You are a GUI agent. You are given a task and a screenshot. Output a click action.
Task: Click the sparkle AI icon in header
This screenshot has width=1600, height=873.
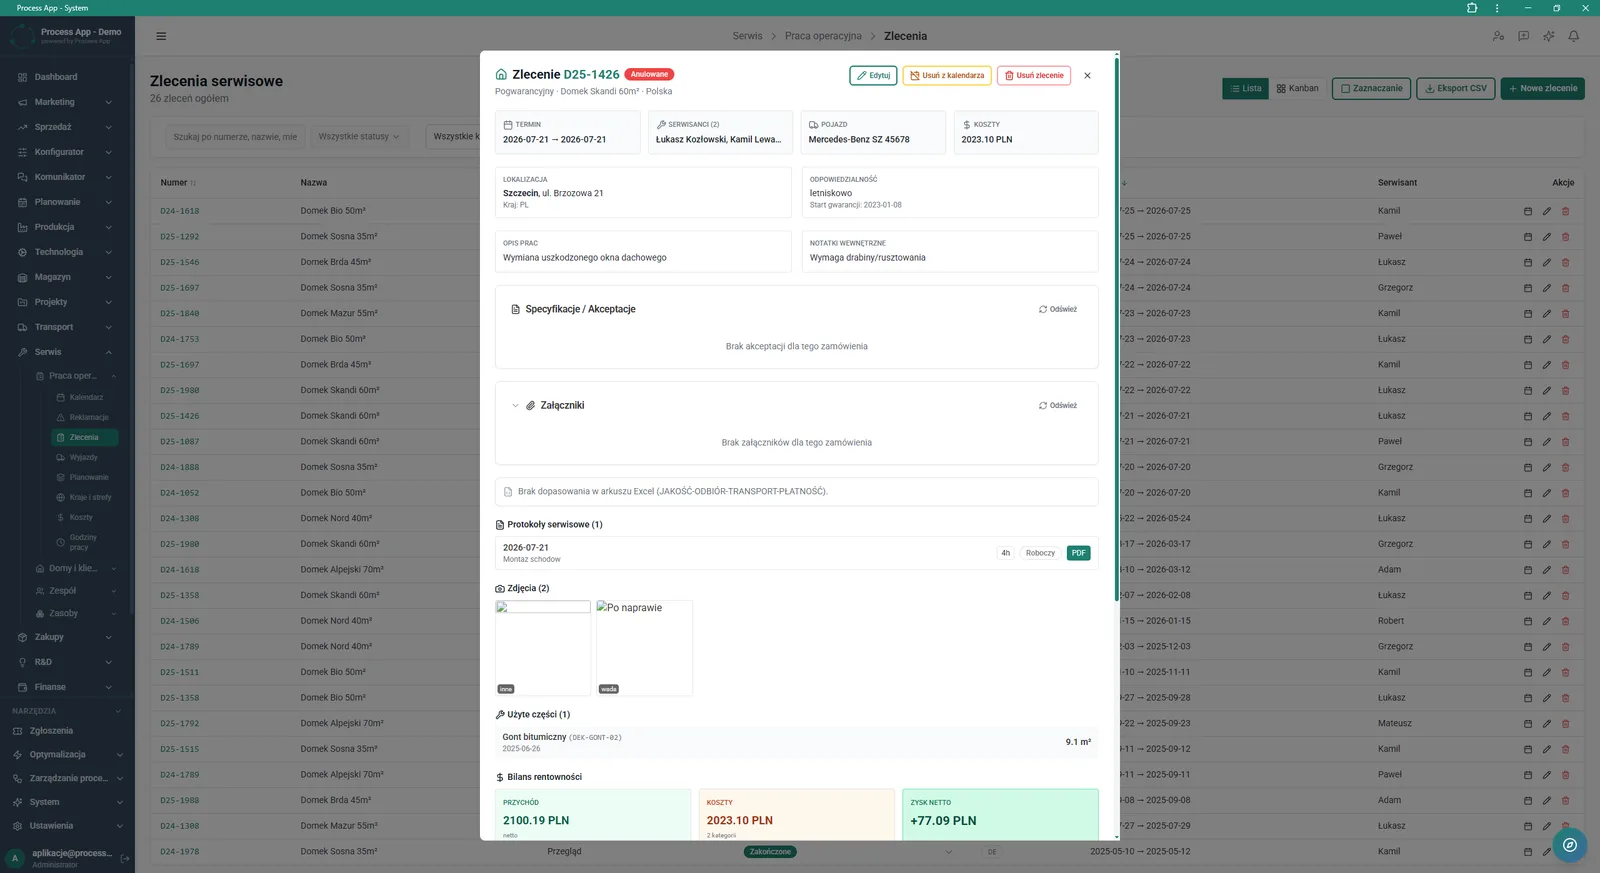pyautogui.click(x=1548, y=36)
